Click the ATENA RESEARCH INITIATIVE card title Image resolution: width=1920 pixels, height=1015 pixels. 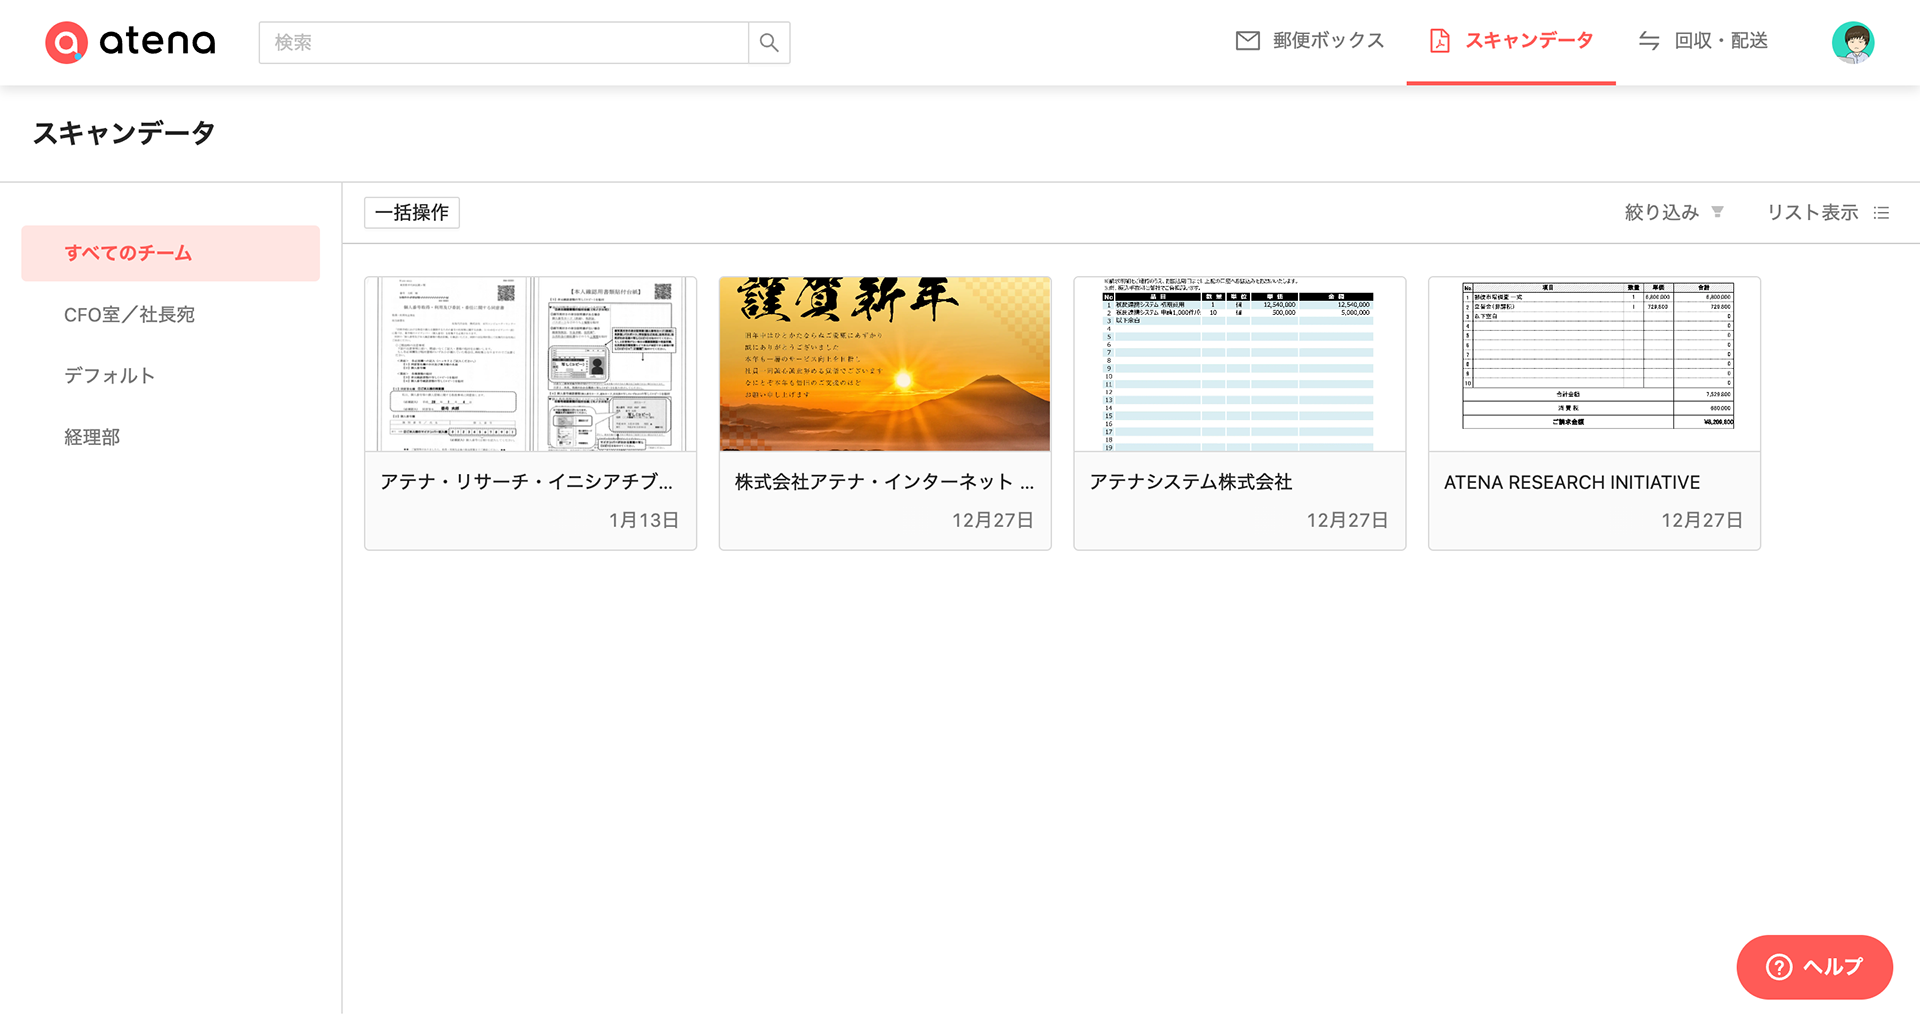coord(1572,482)
